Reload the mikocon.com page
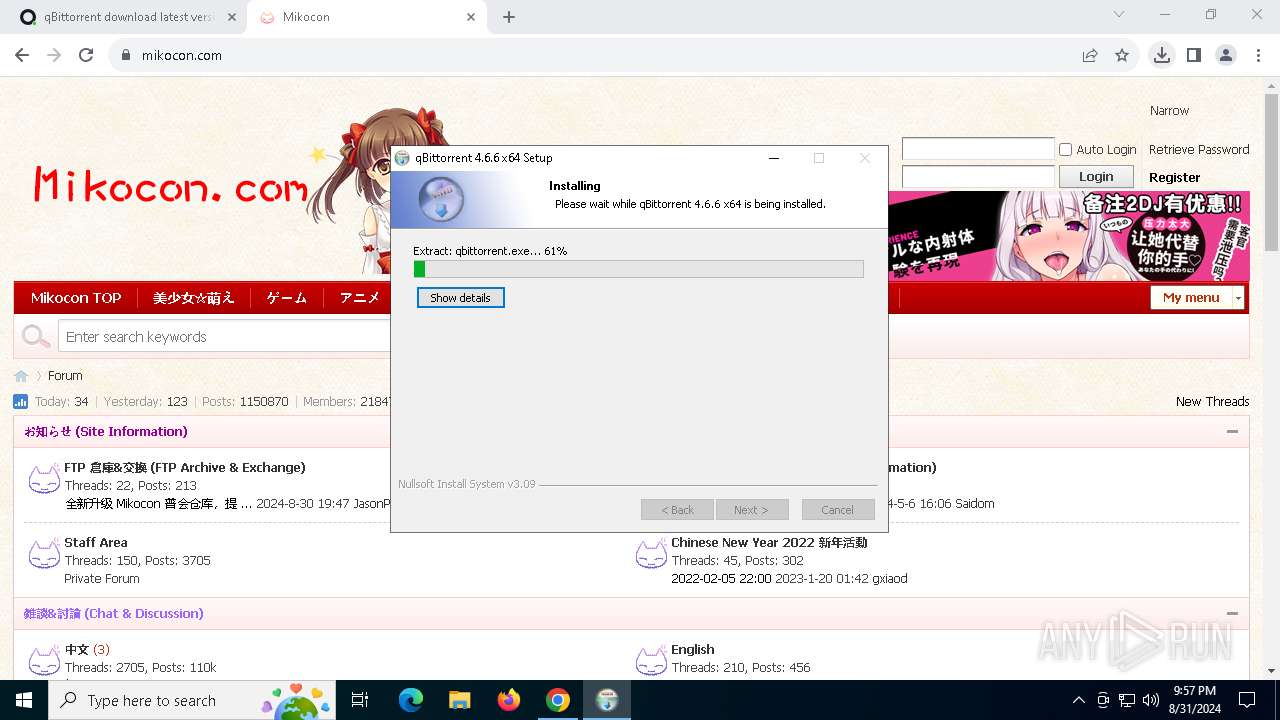The image size is (1280, 720). pyautogui.click(x=86, y=55)
